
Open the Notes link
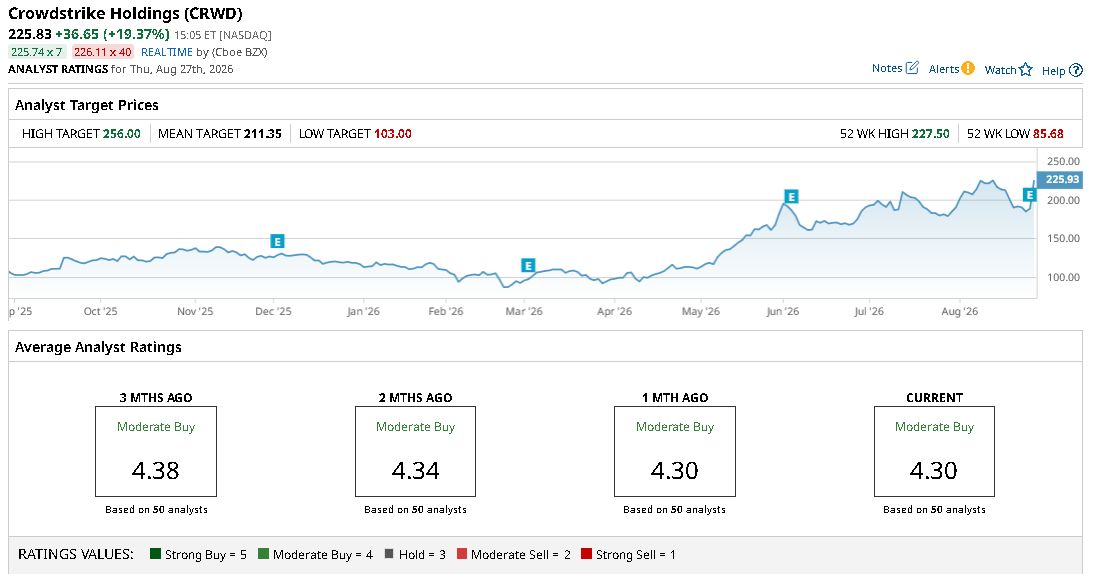coord(887,68)
